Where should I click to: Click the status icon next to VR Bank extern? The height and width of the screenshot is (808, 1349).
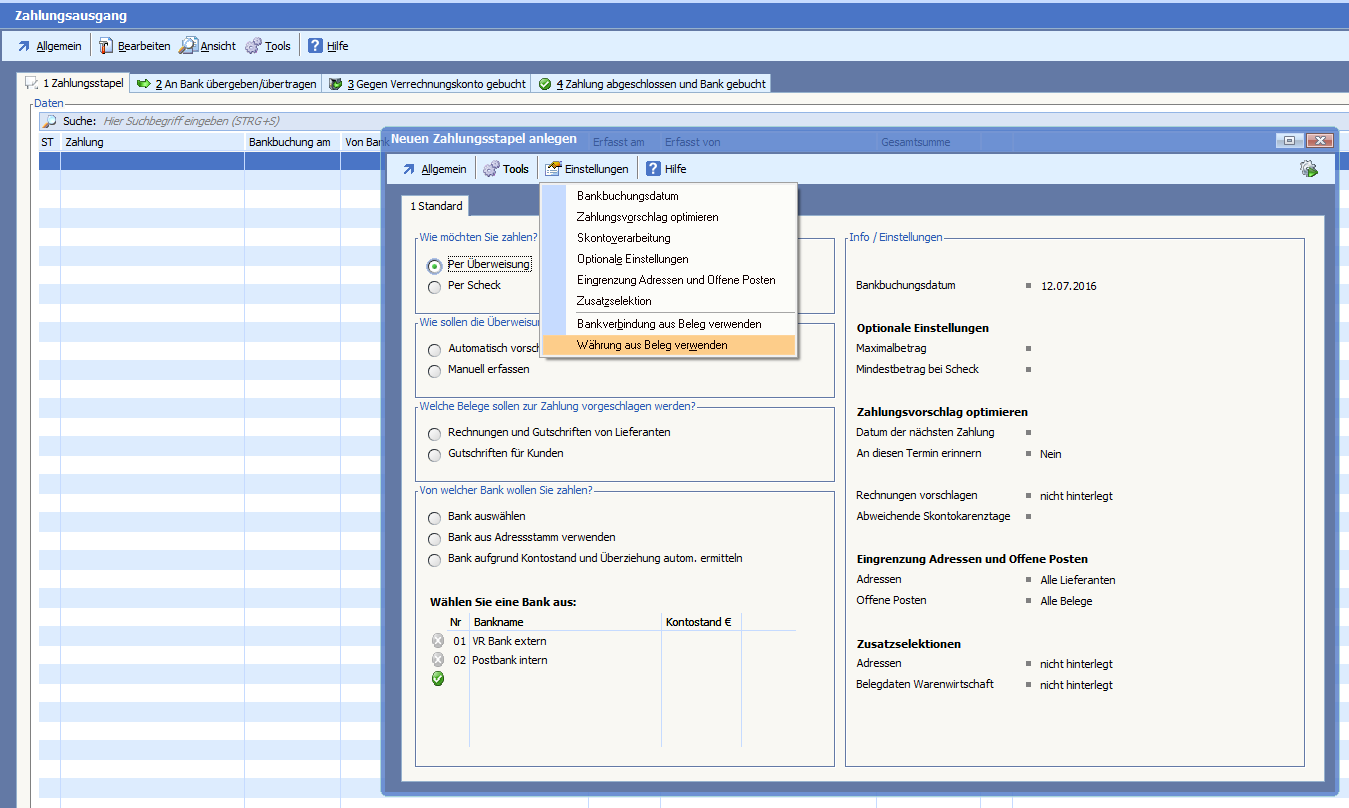(x=437, y=641)
